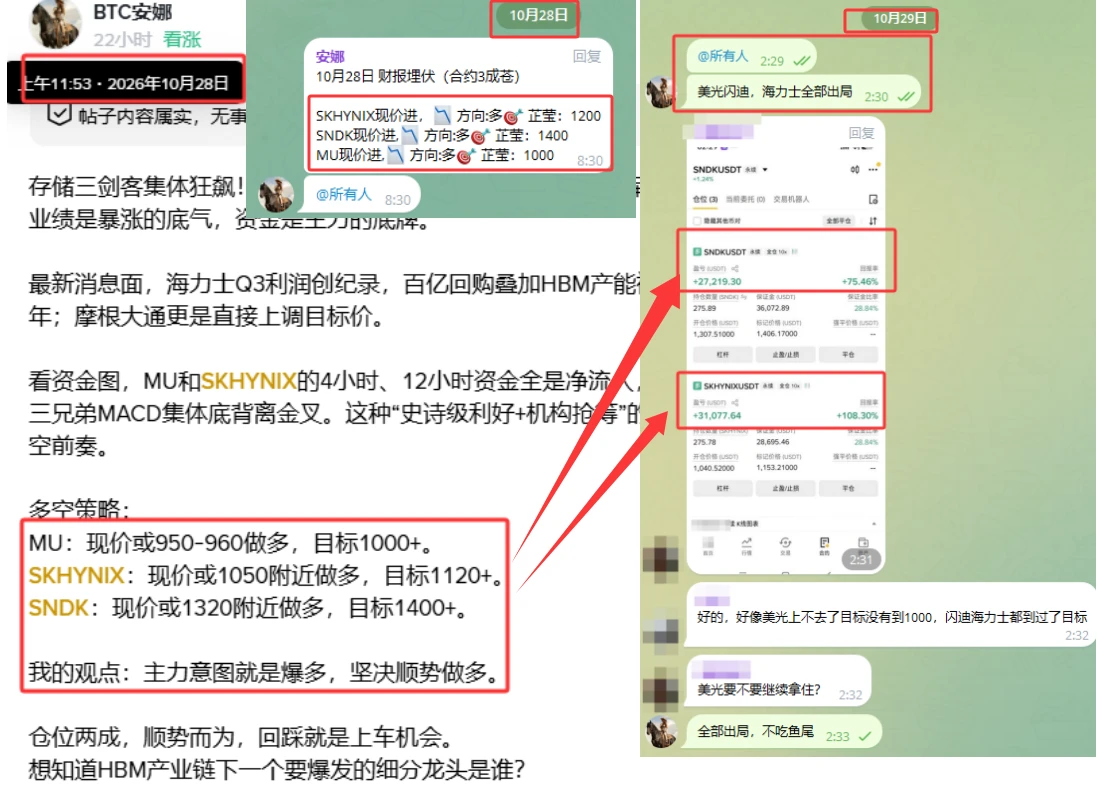Image resolution: width=1097 pixels, height=785 pixels.
Task: Go to 行情 in the bottom navigation
Action: 746,546
